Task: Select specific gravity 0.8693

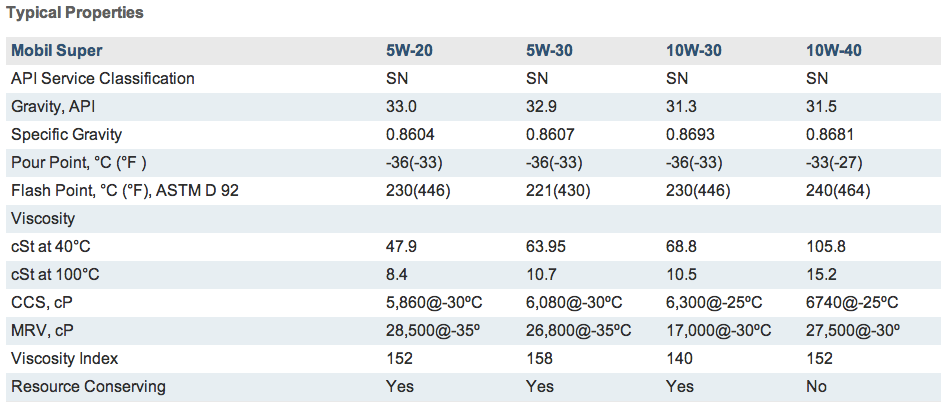Action: point(690,134)
